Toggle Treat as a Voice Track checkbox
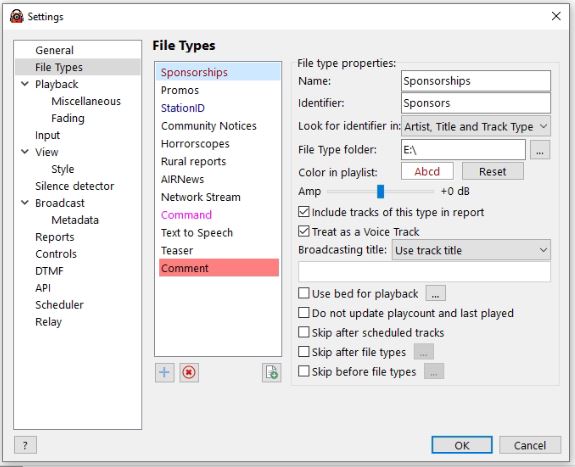 click(x=304, y=231)
